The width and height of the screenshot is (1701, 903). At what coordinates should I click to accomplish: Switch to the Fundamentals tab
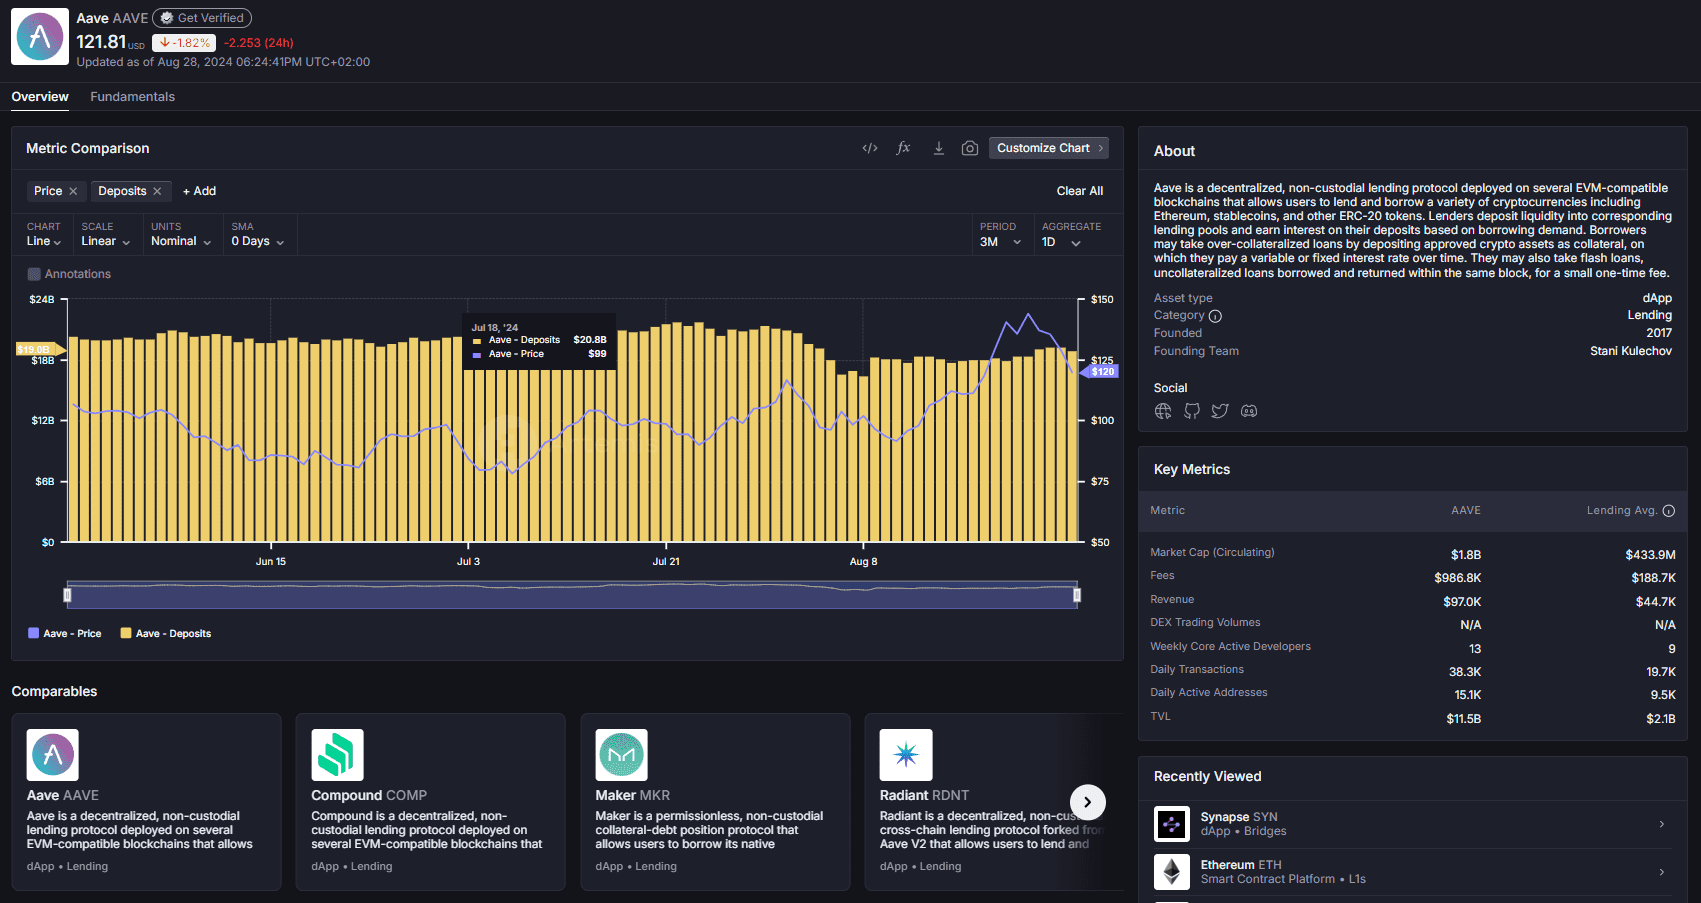(x=132, y=97)
